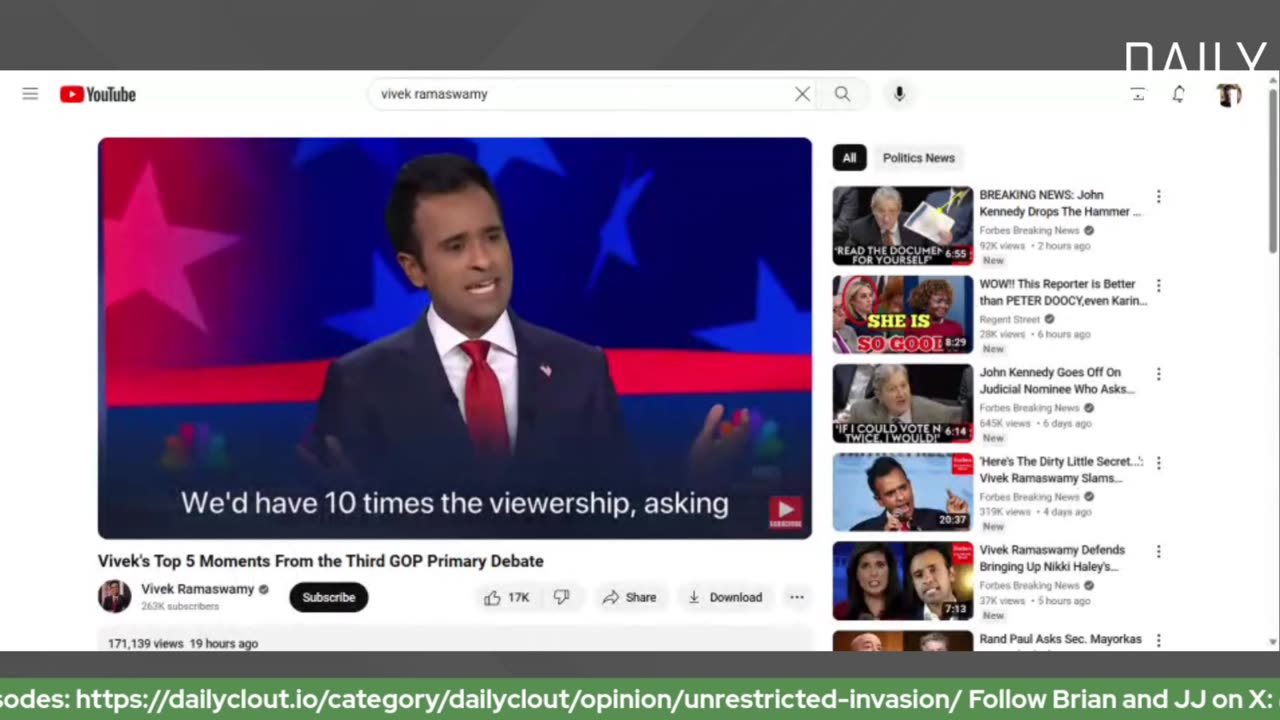
Task: Subscribe to Vivek Ramaswamy channel
Action: point(329,598)
